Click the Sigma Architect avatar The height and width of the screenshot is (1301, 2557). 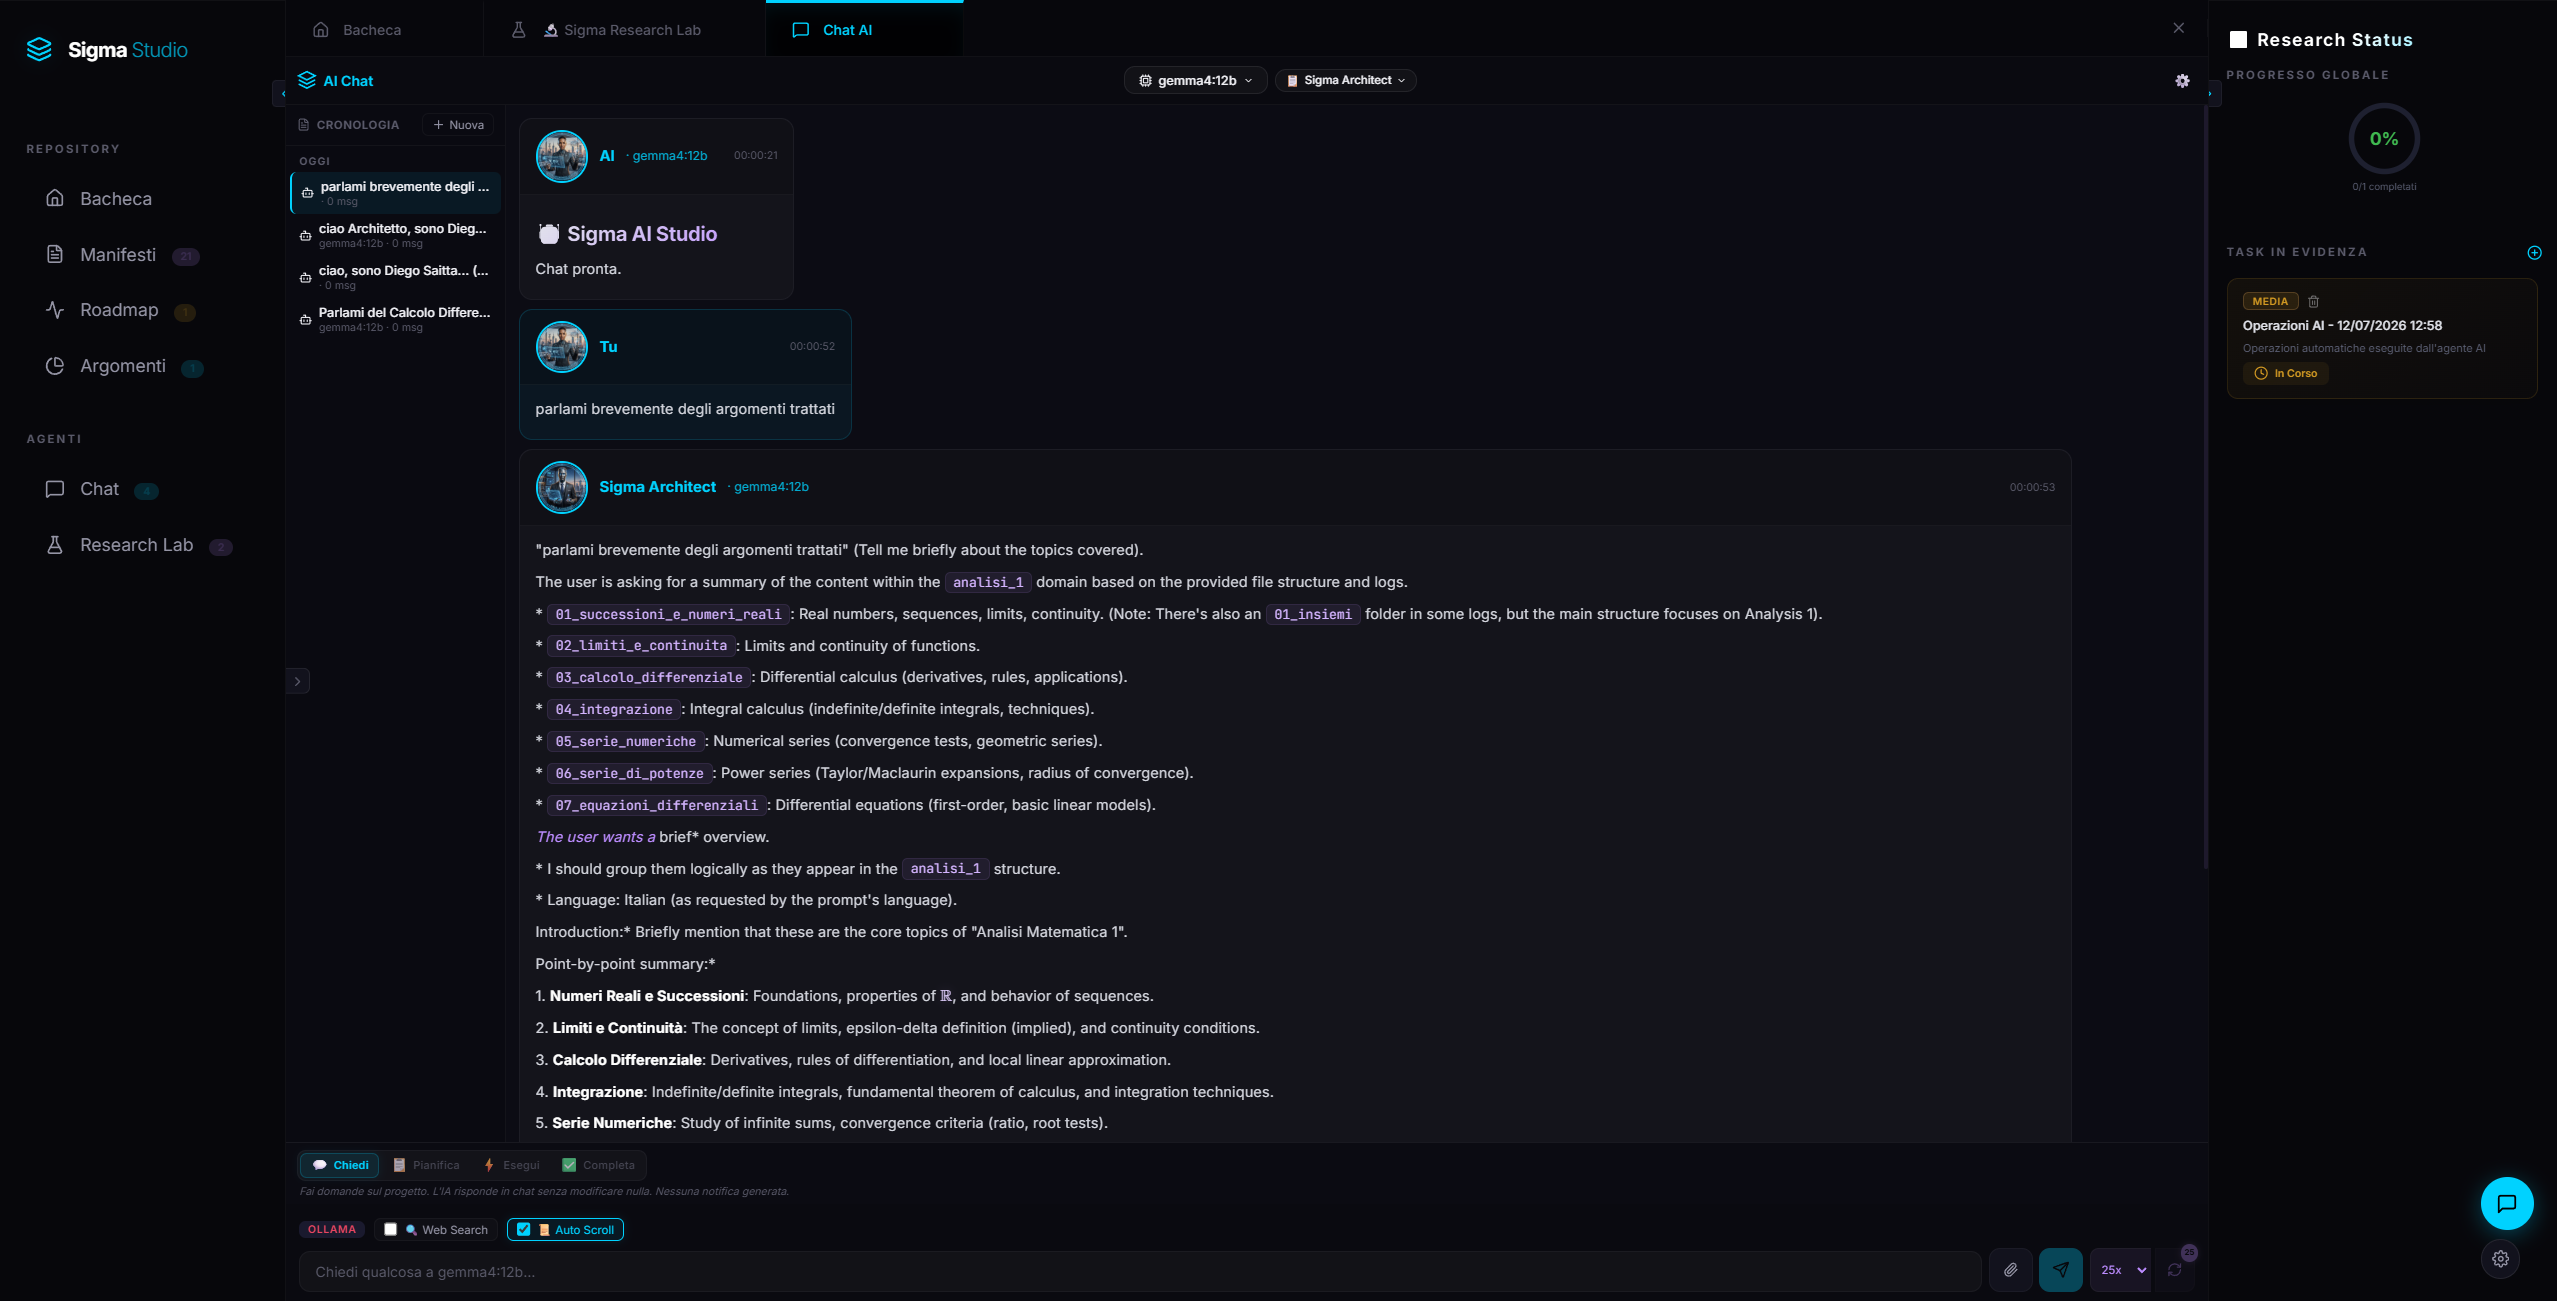point(562,487)
